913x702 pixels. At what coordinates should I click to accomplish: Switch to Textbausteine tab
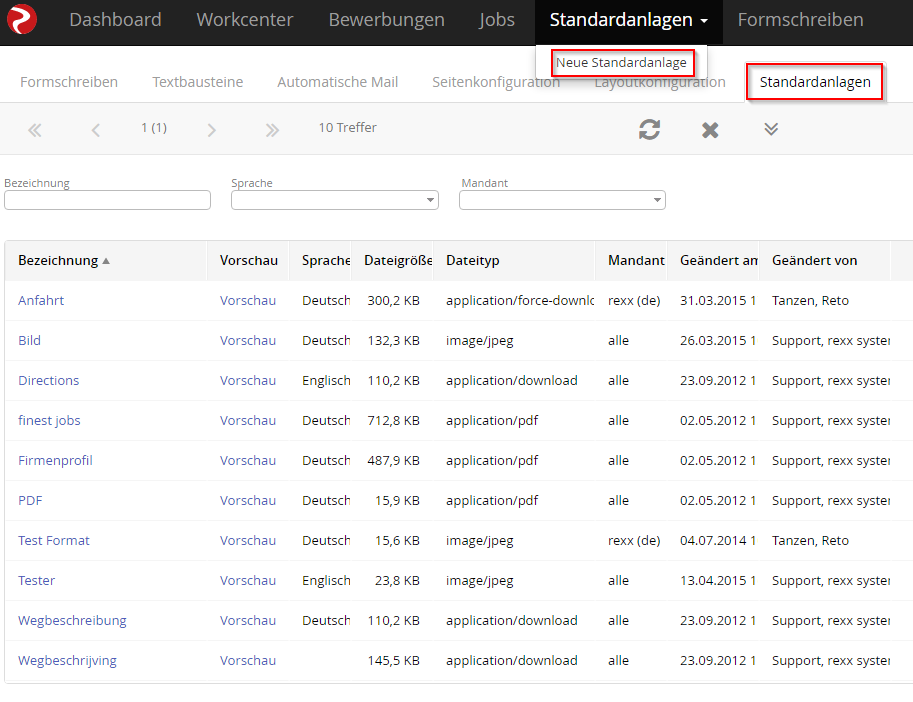[x=197, y=82]
